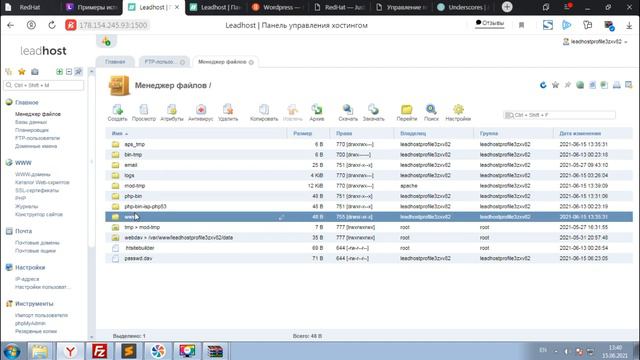
Task: Switch to Underscores browser tab
Action: pyautogui.click(x=463, y=7)
